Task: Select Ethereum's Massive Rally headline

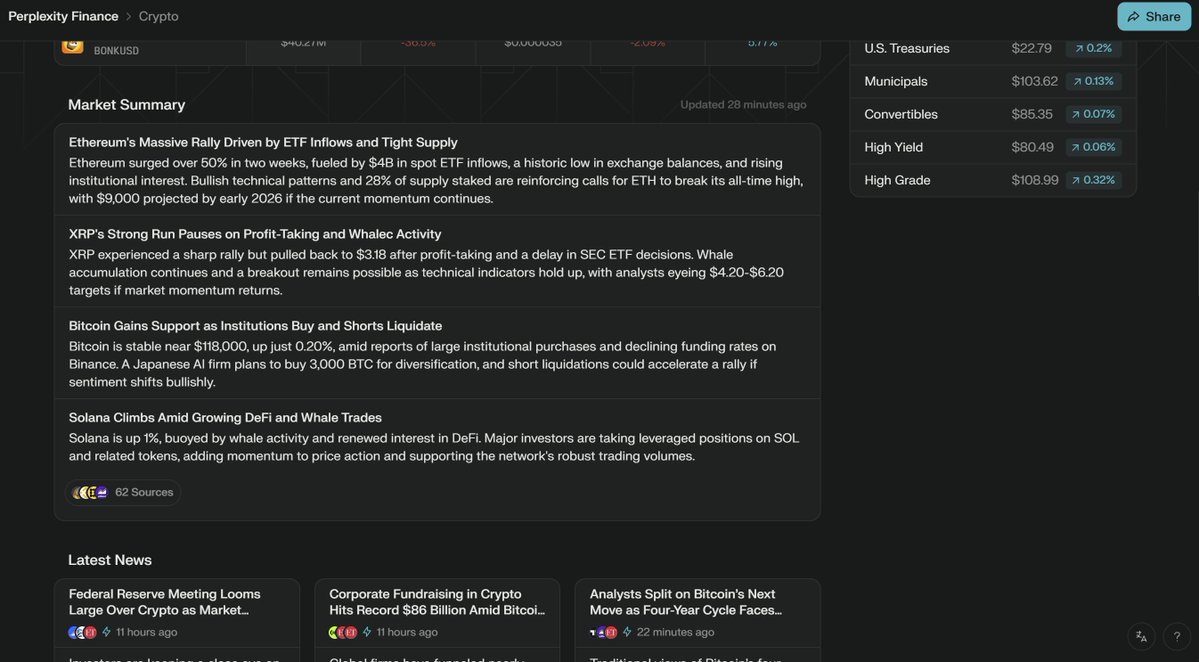Action: 263,142
